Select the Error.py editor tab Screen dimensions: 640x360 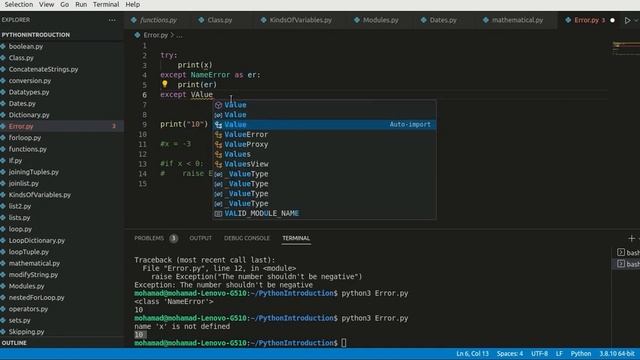pyautogui.click(x=586, y=20)
